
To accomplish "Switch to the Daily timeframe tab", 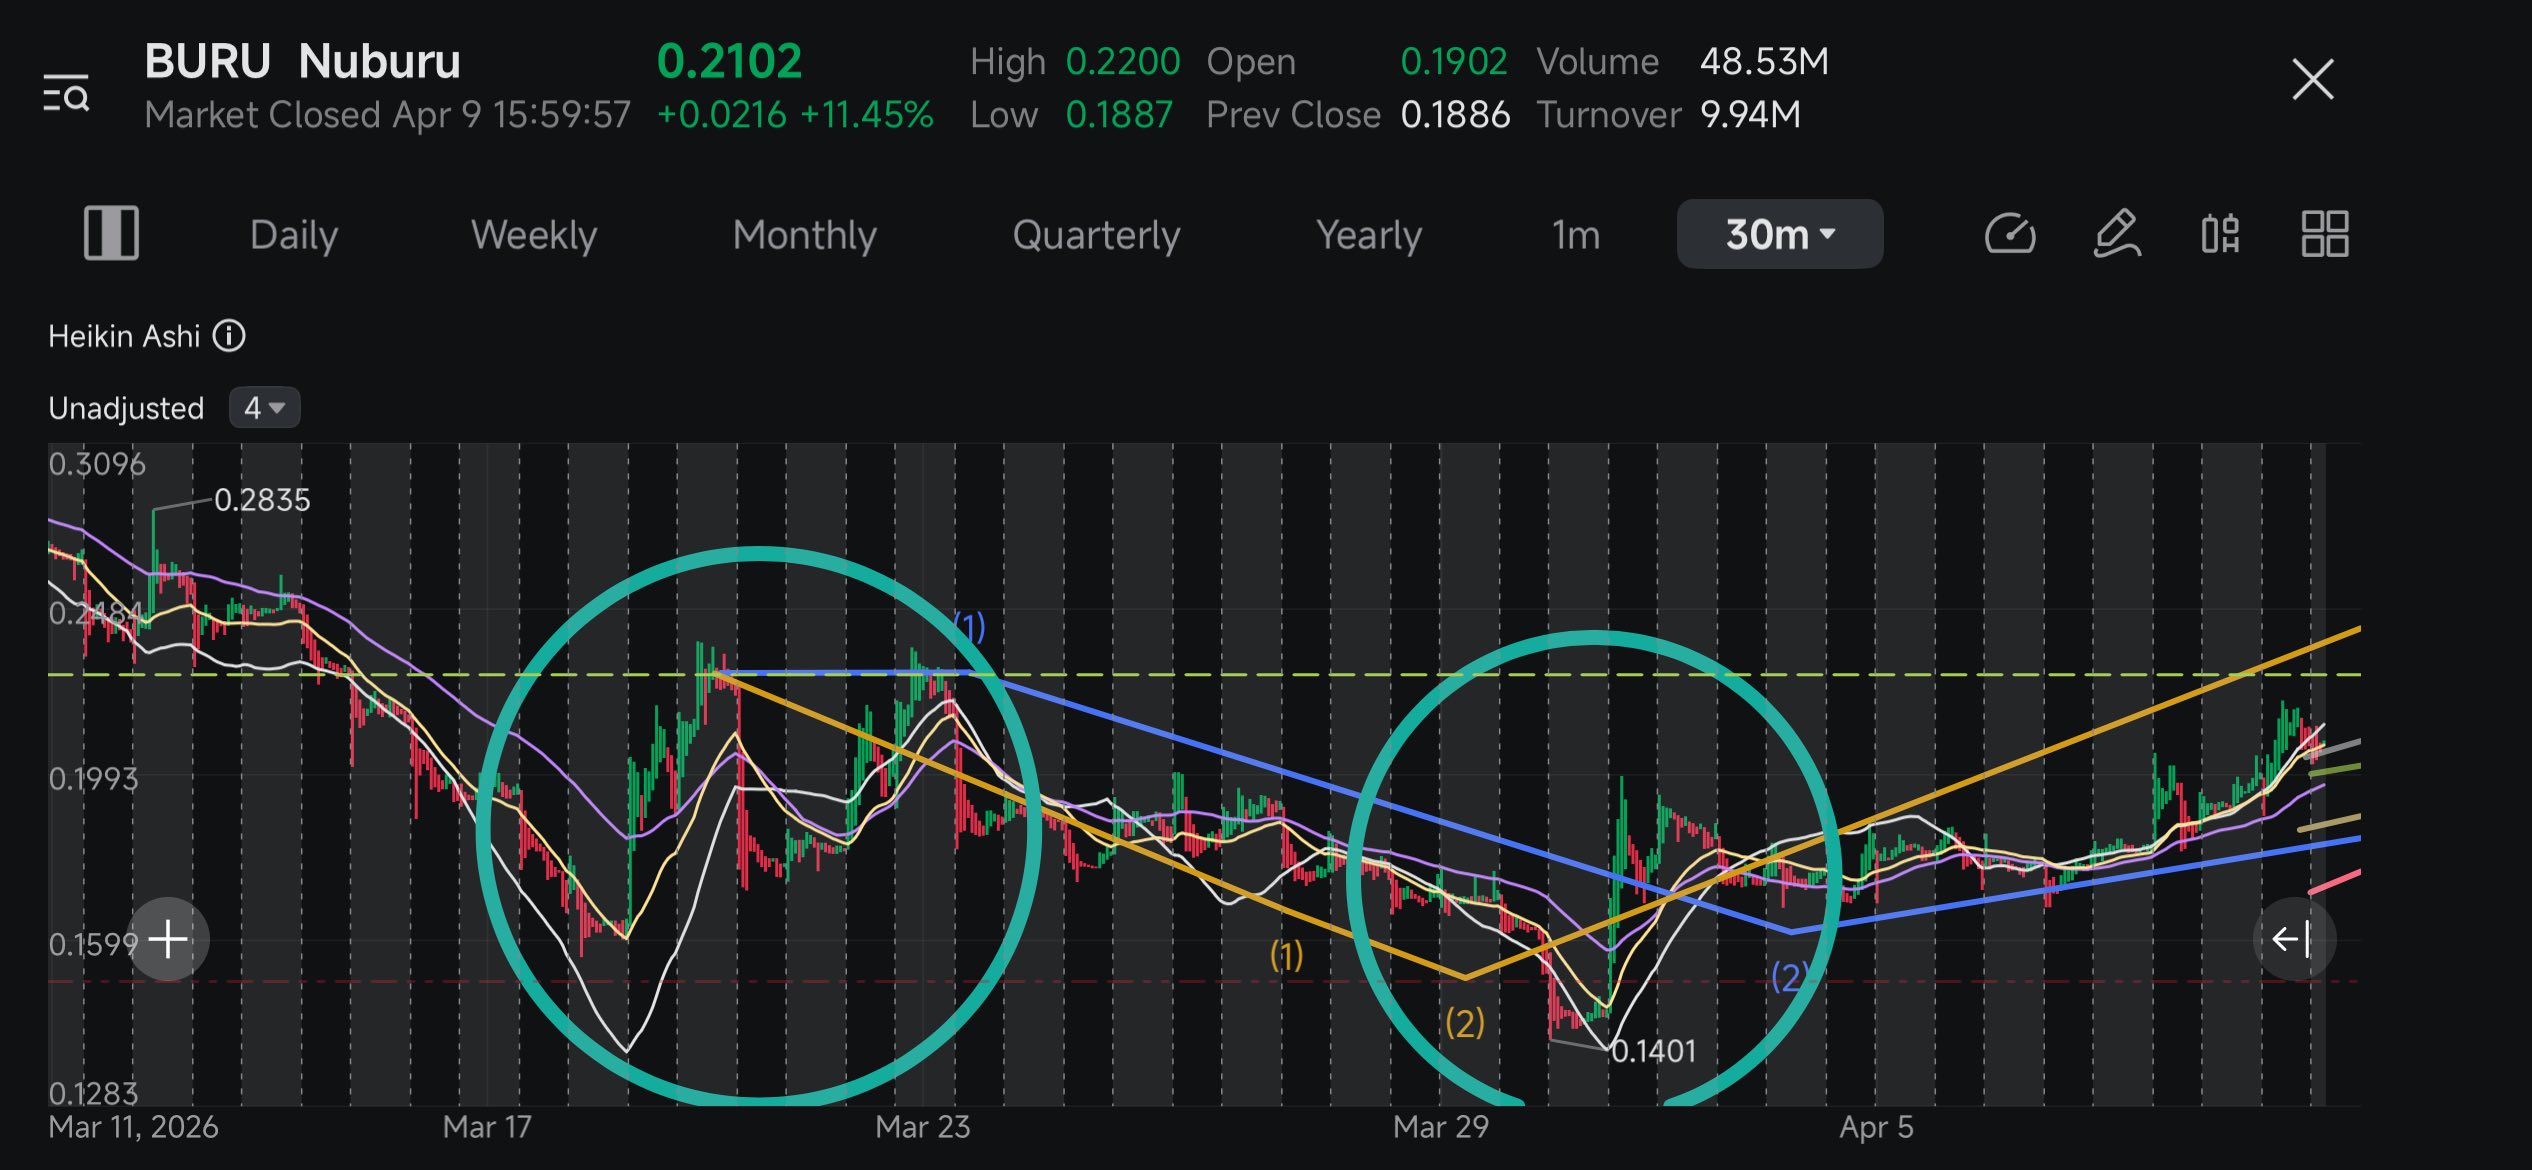I will coord(294,235).
